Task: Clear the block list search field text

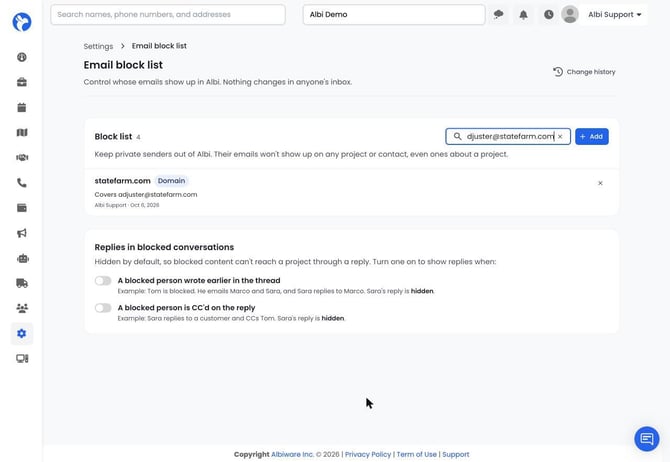Action: coord(560,137)
